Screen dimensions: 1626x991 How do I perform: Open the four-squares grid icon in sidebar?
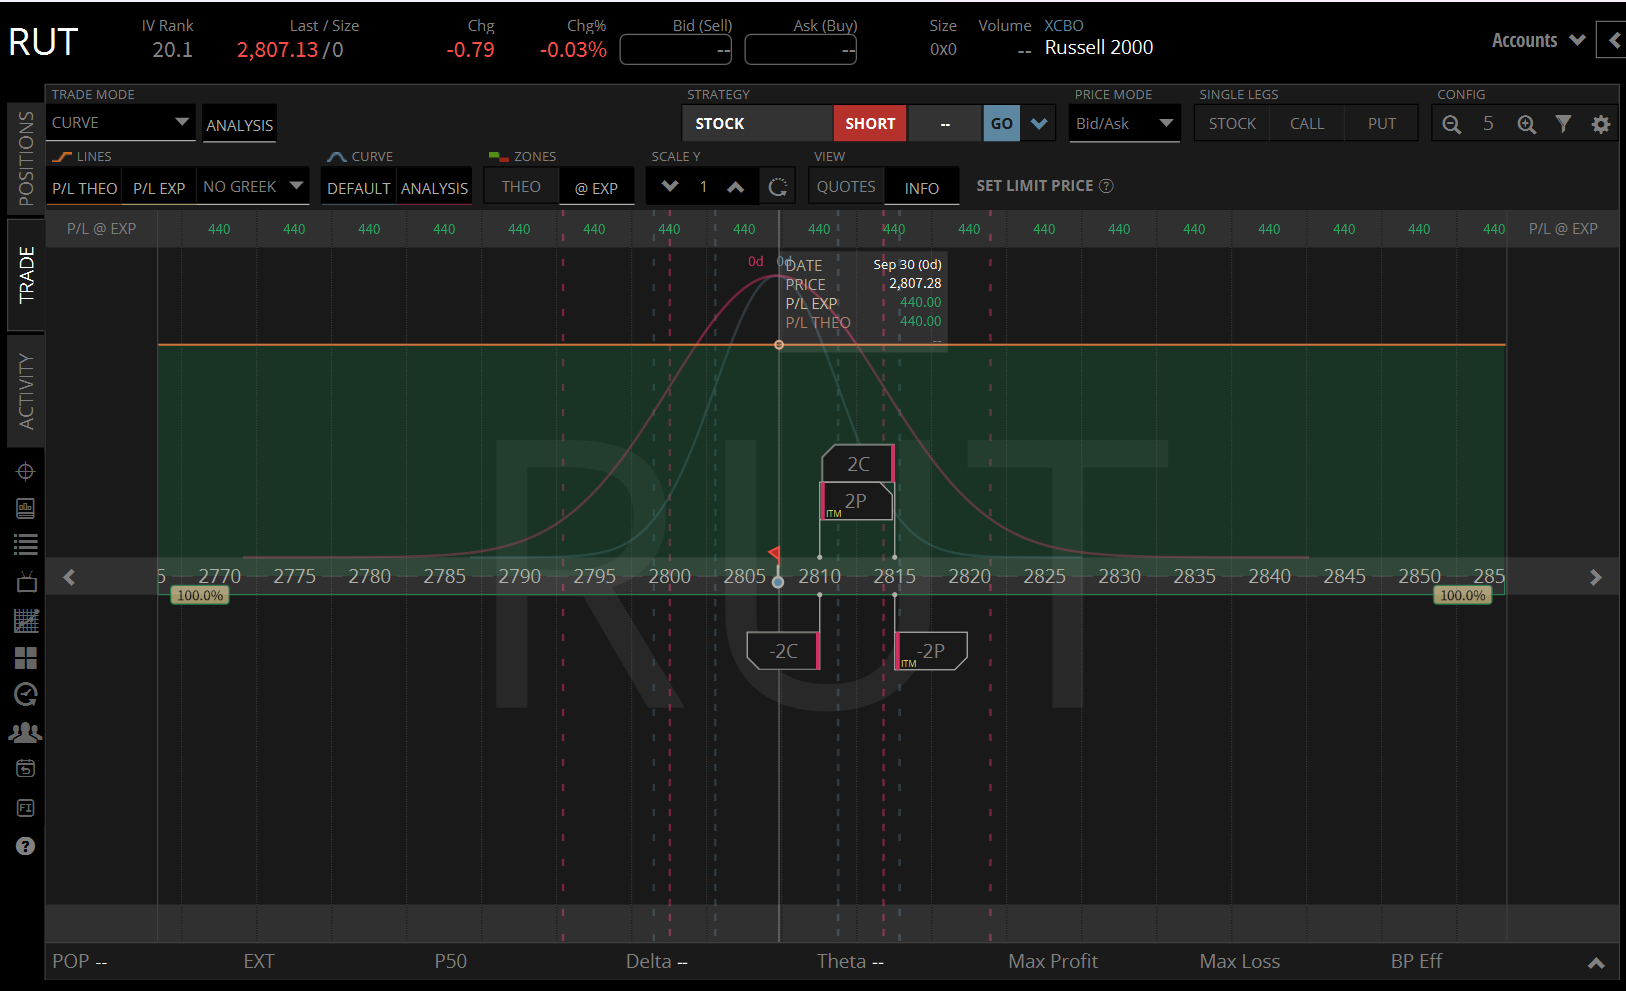point(26,658)
